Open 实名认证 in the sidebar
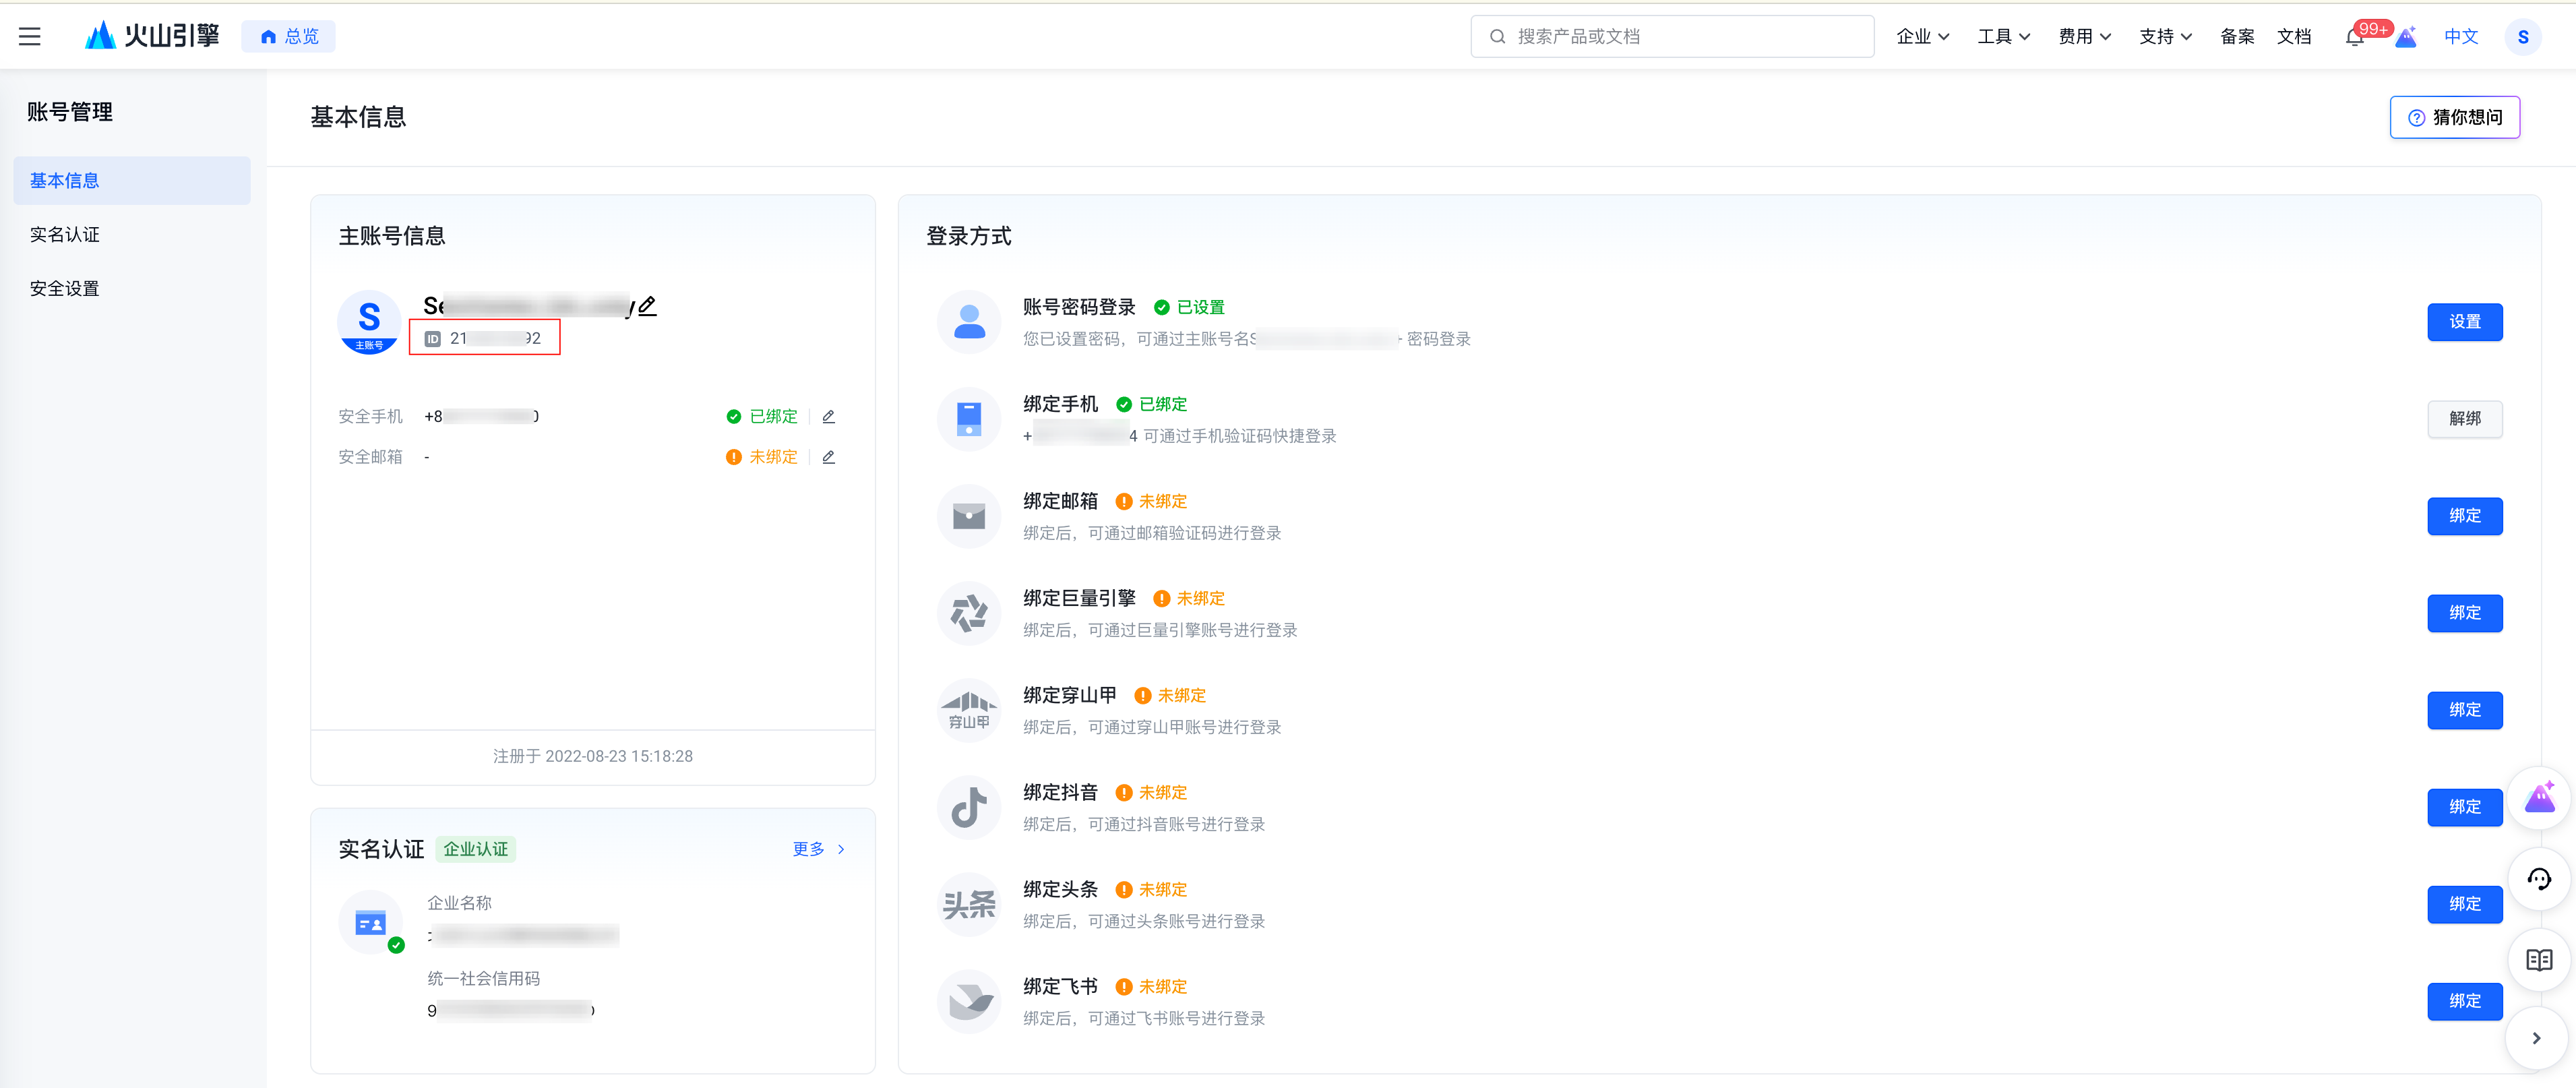The image size is (2576, 1088). point(65,234)
